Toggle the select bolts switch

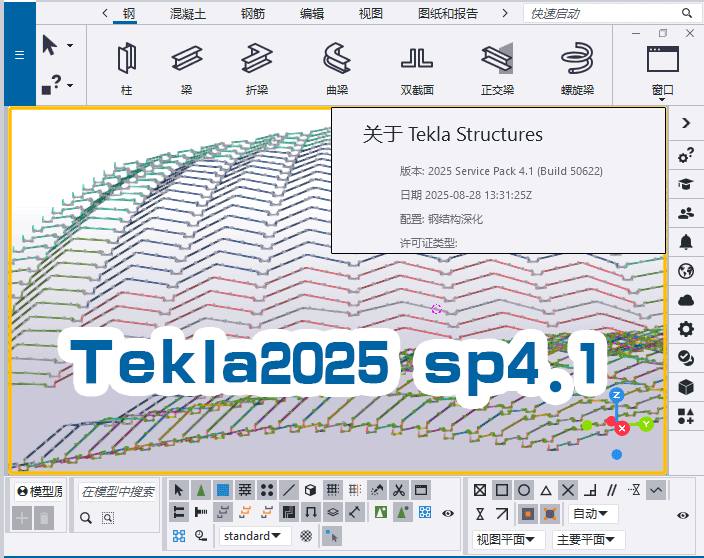click(201, 512)
